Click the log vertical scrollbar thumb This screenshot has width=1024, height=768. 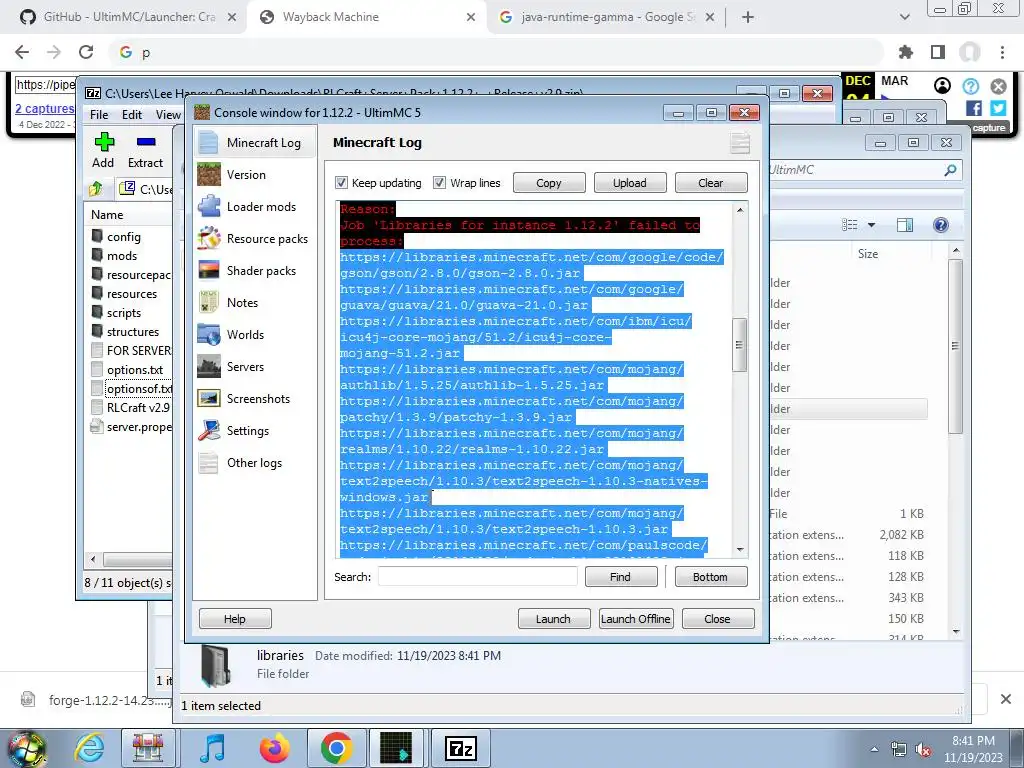pos(739,345)
